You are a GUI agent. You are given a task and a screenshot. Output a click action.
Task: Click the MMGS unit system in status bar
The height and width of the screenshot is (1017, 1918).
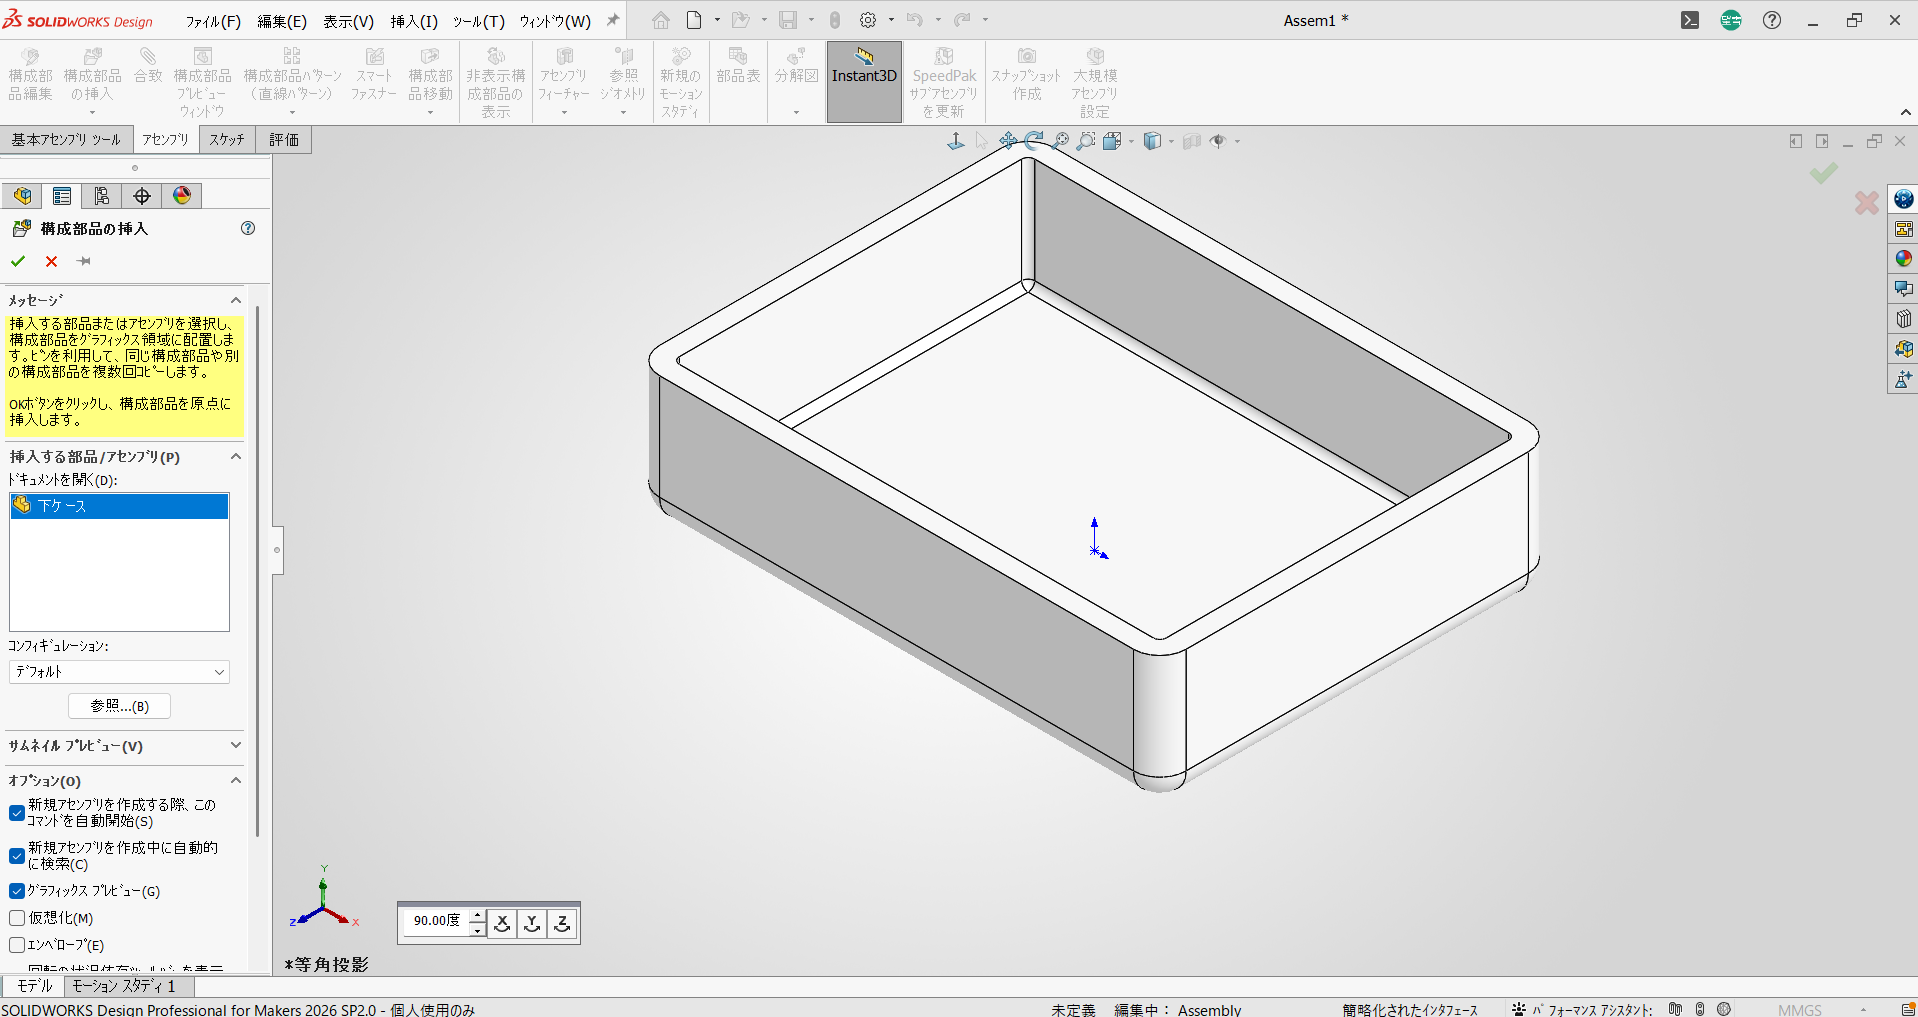click(1800, 1010)
